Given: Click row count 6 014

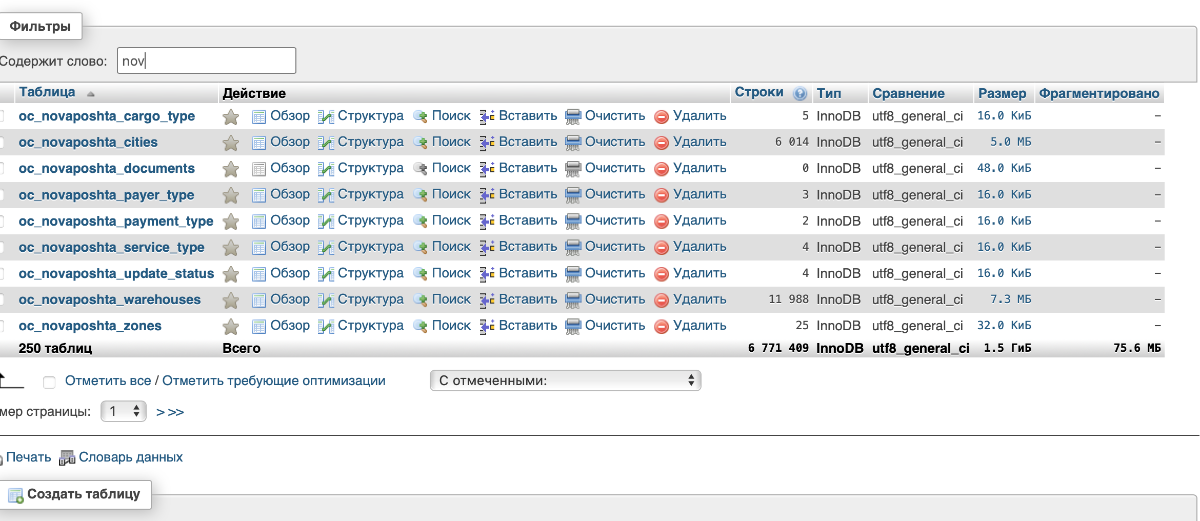Looking at the screenshot, I should (792, 143).
